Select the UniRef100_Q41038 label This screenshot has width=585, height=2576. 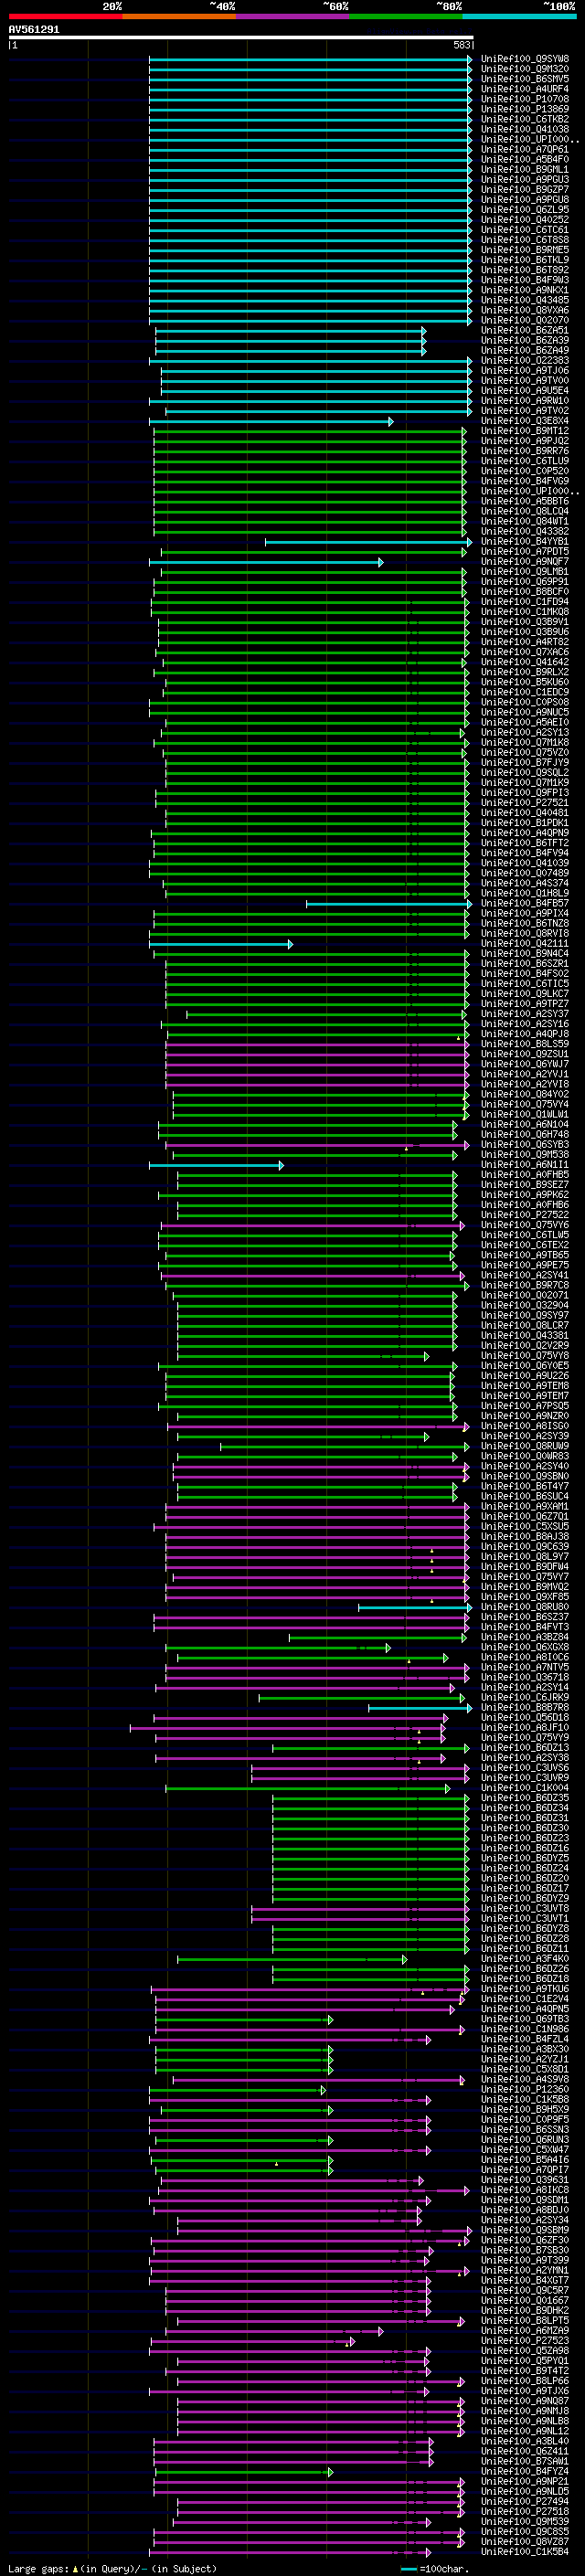(x=525, y=129)
